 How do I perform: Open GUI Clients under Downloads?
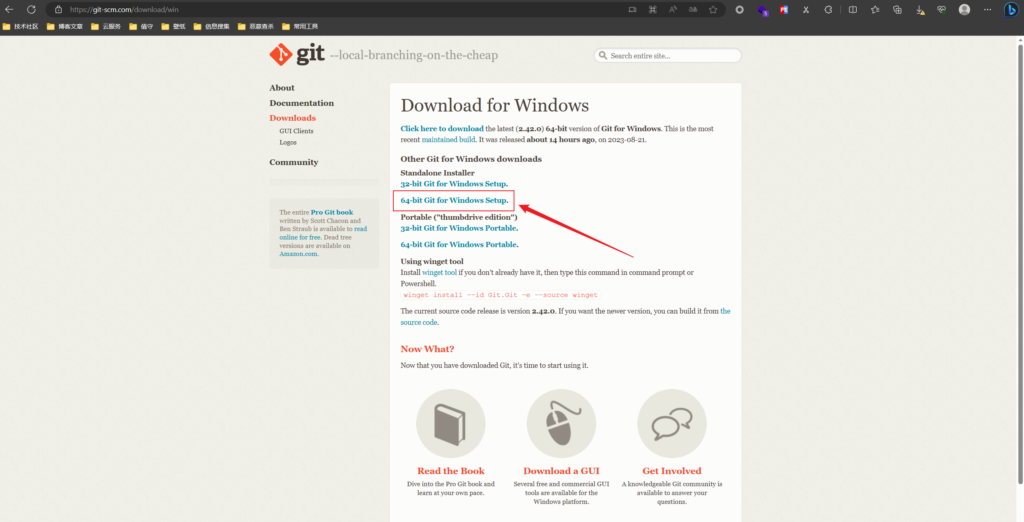(296, 131)
